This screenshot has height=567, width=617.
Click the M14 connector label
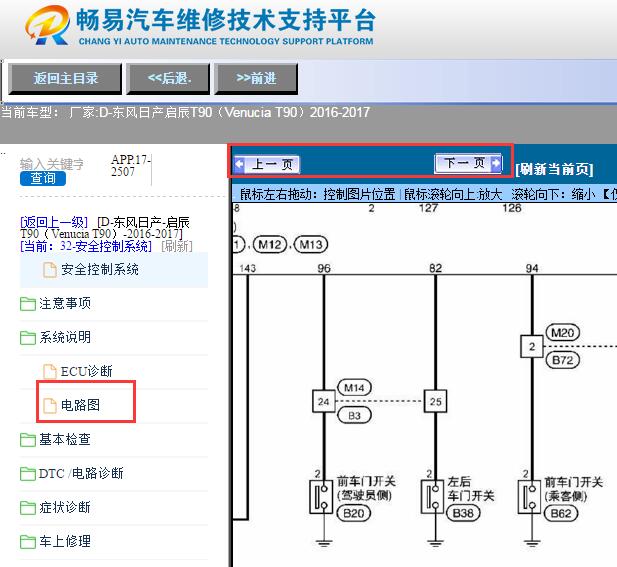pos(354,388)
